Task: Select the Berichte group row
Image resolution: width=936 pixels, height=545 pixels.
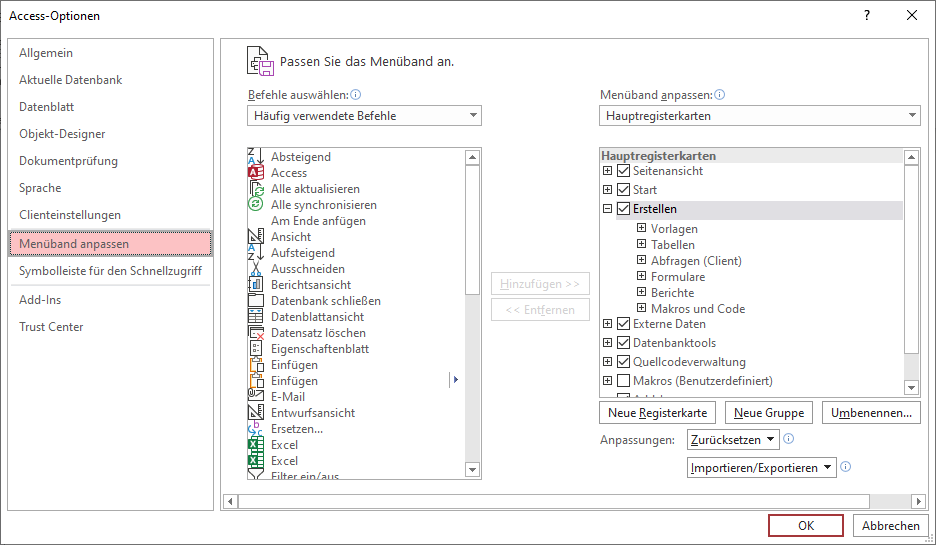Action: 672,292
